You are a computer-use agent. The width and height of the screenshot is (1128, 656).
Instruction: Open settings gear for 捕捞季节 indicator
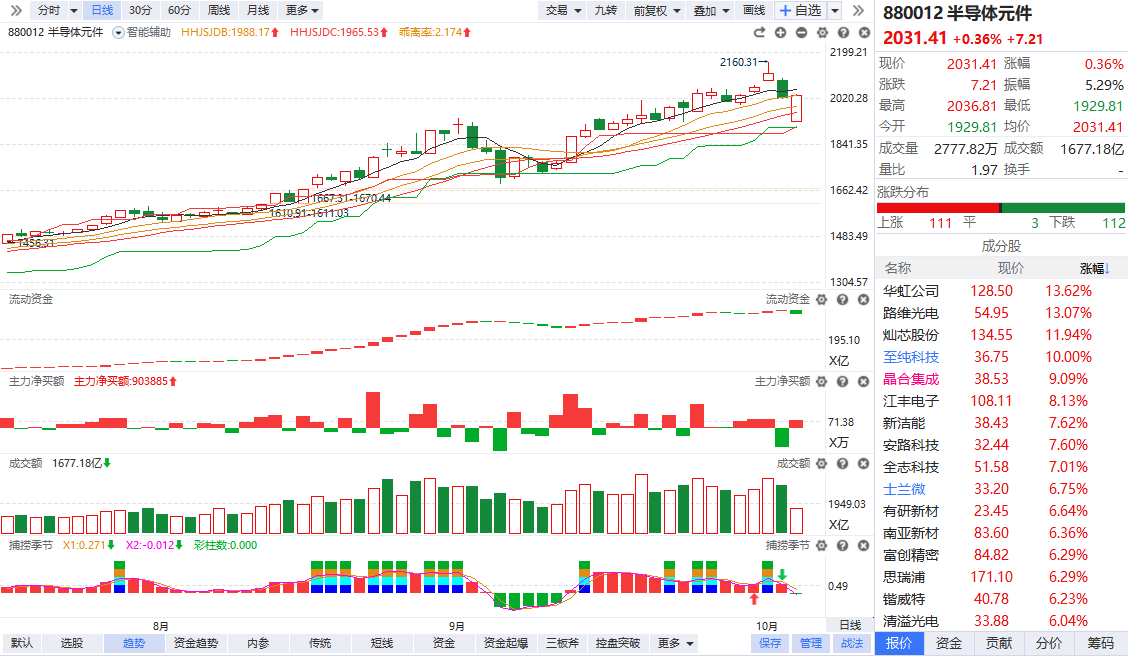pos(821,545)
